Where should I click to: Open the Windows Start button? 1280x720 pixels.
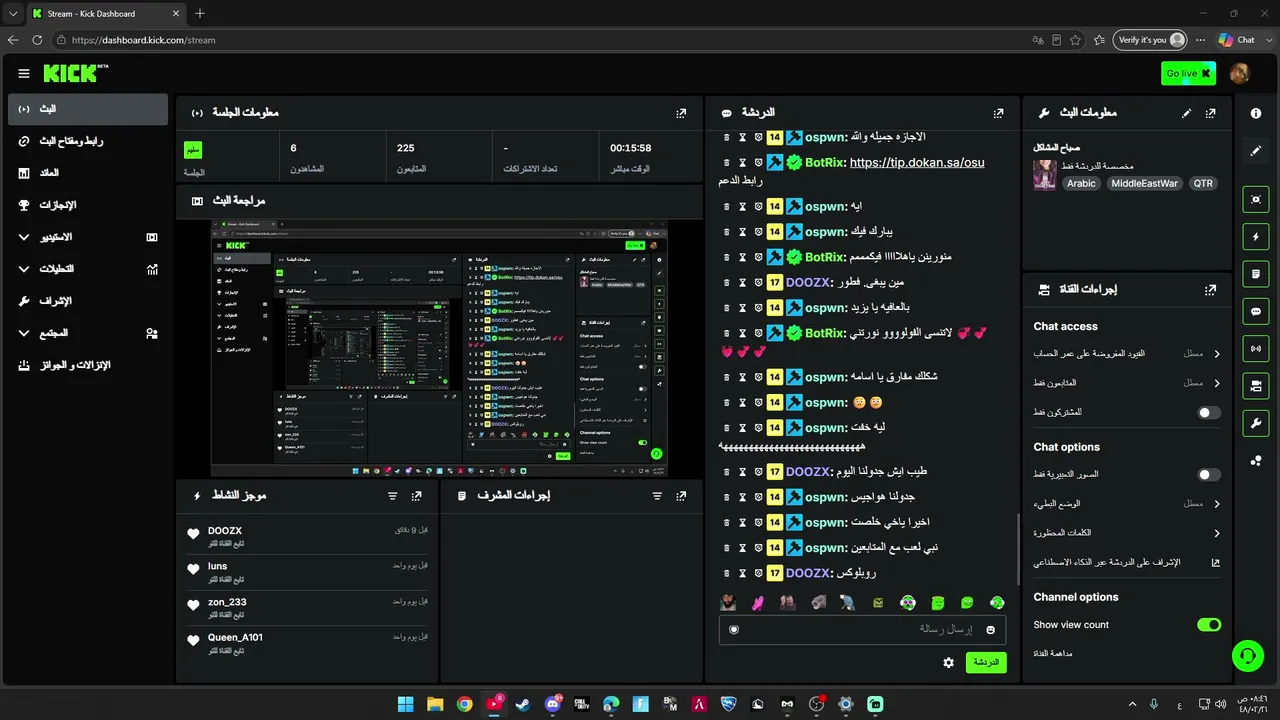(x=405, y=704)
